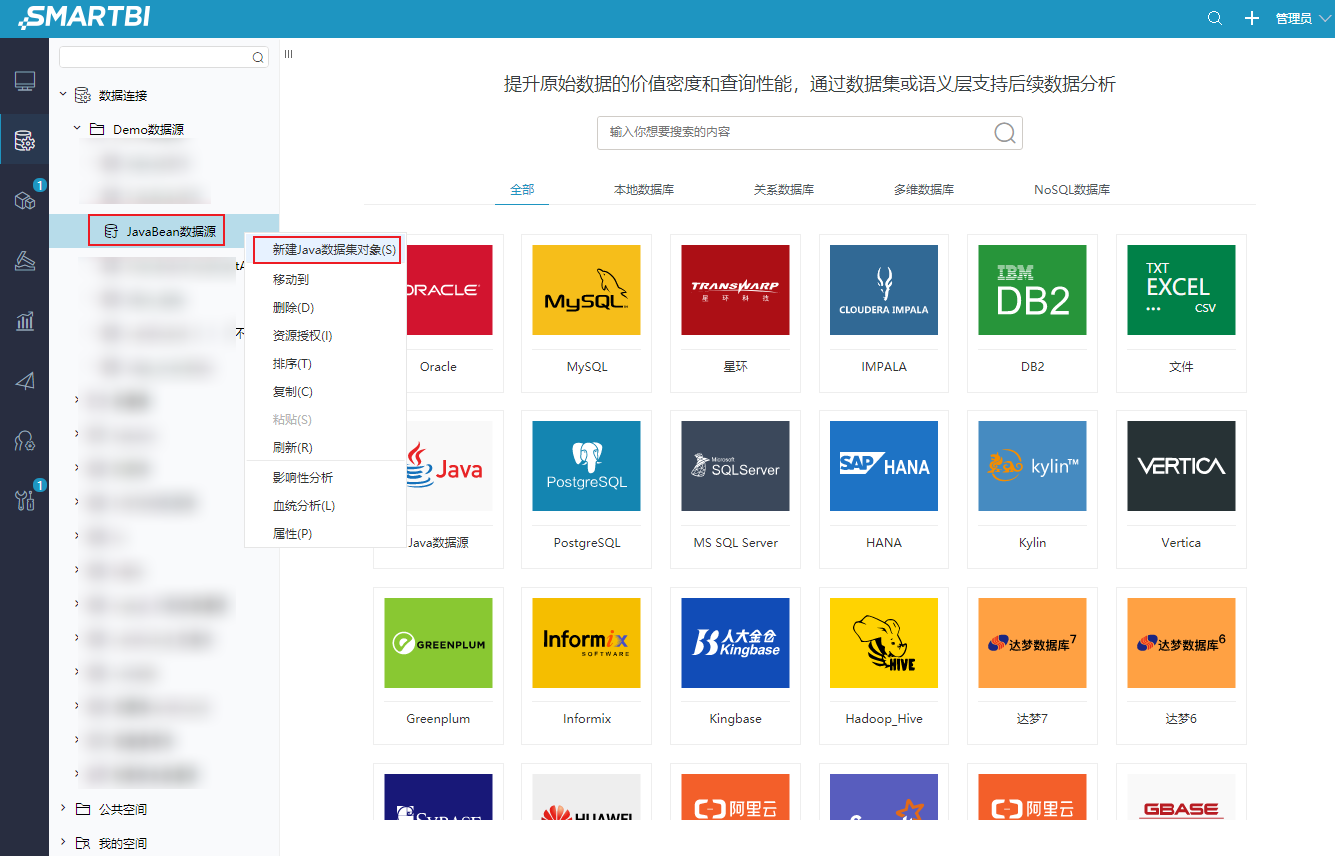Image resolution: width=1335 pixels, height=856 pixels.
Task: Choose the PostgreSQL elephant tile
Action: (586, 489)
